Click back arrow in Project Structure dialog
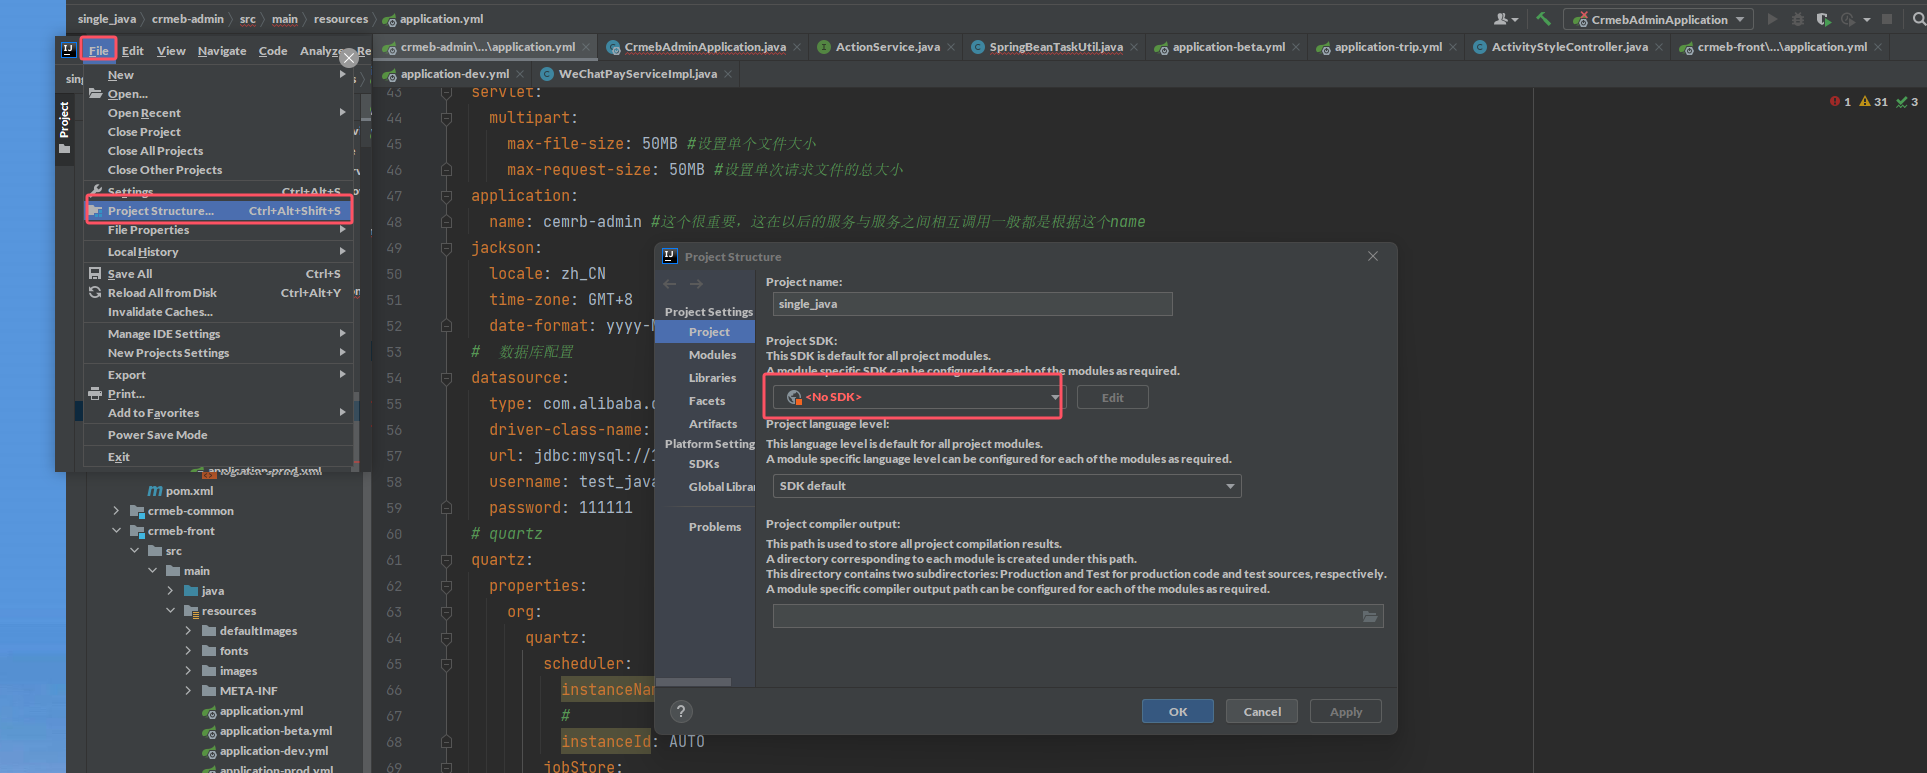This screenshot has width=1927, height=773. pos(670,284)
